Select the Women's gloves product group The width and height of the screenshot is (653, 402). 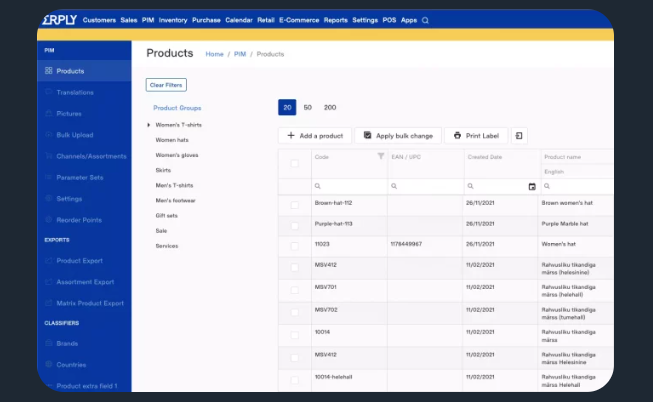point(177,155)
